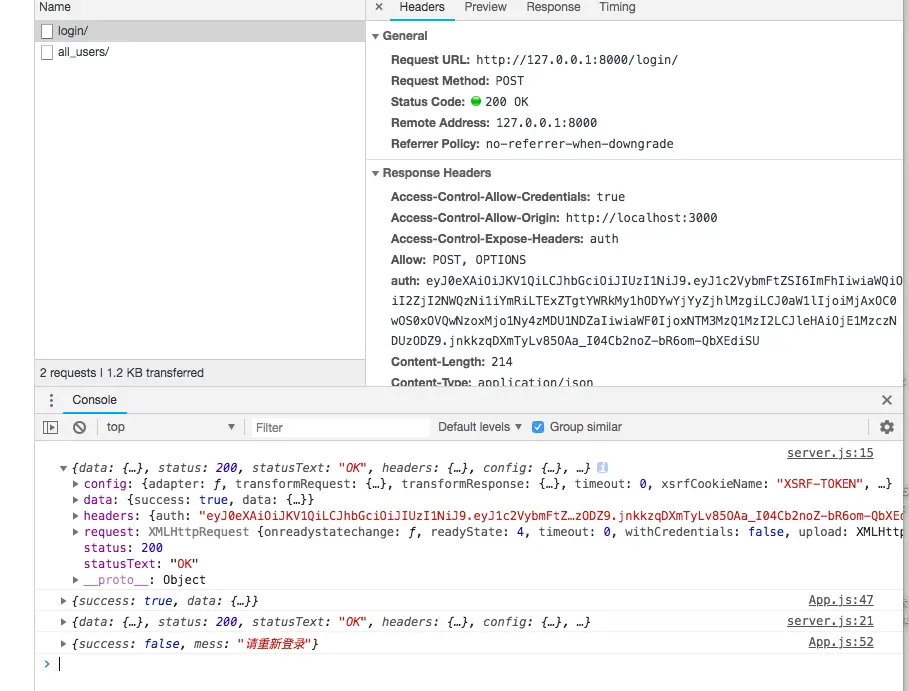Click the Allow: POST, OPTIONS header
909x691 pixels.
click(x=458, y=260)
